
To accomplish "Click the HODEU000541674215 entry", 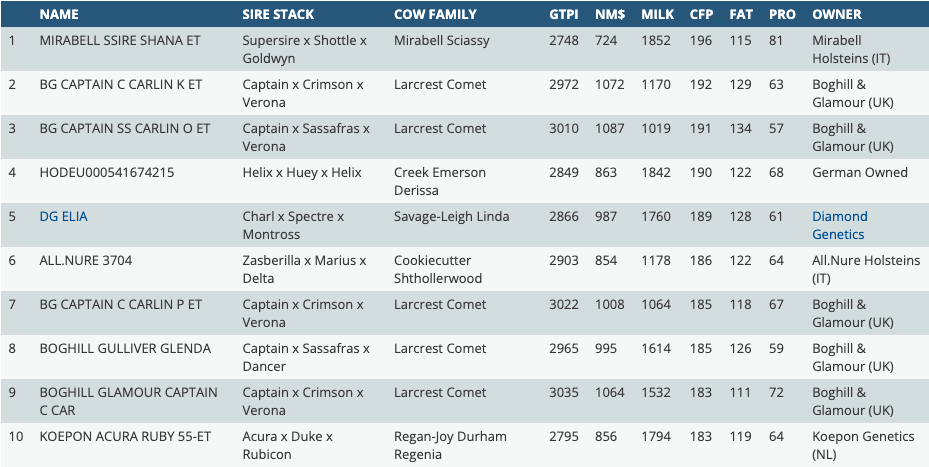I will (107, 172).
